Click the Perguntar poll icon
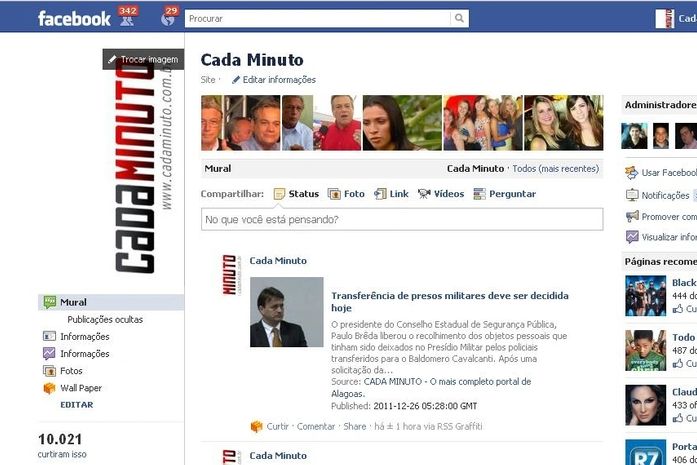This screenshot has width=697, height=465. [x=479, y=194]
